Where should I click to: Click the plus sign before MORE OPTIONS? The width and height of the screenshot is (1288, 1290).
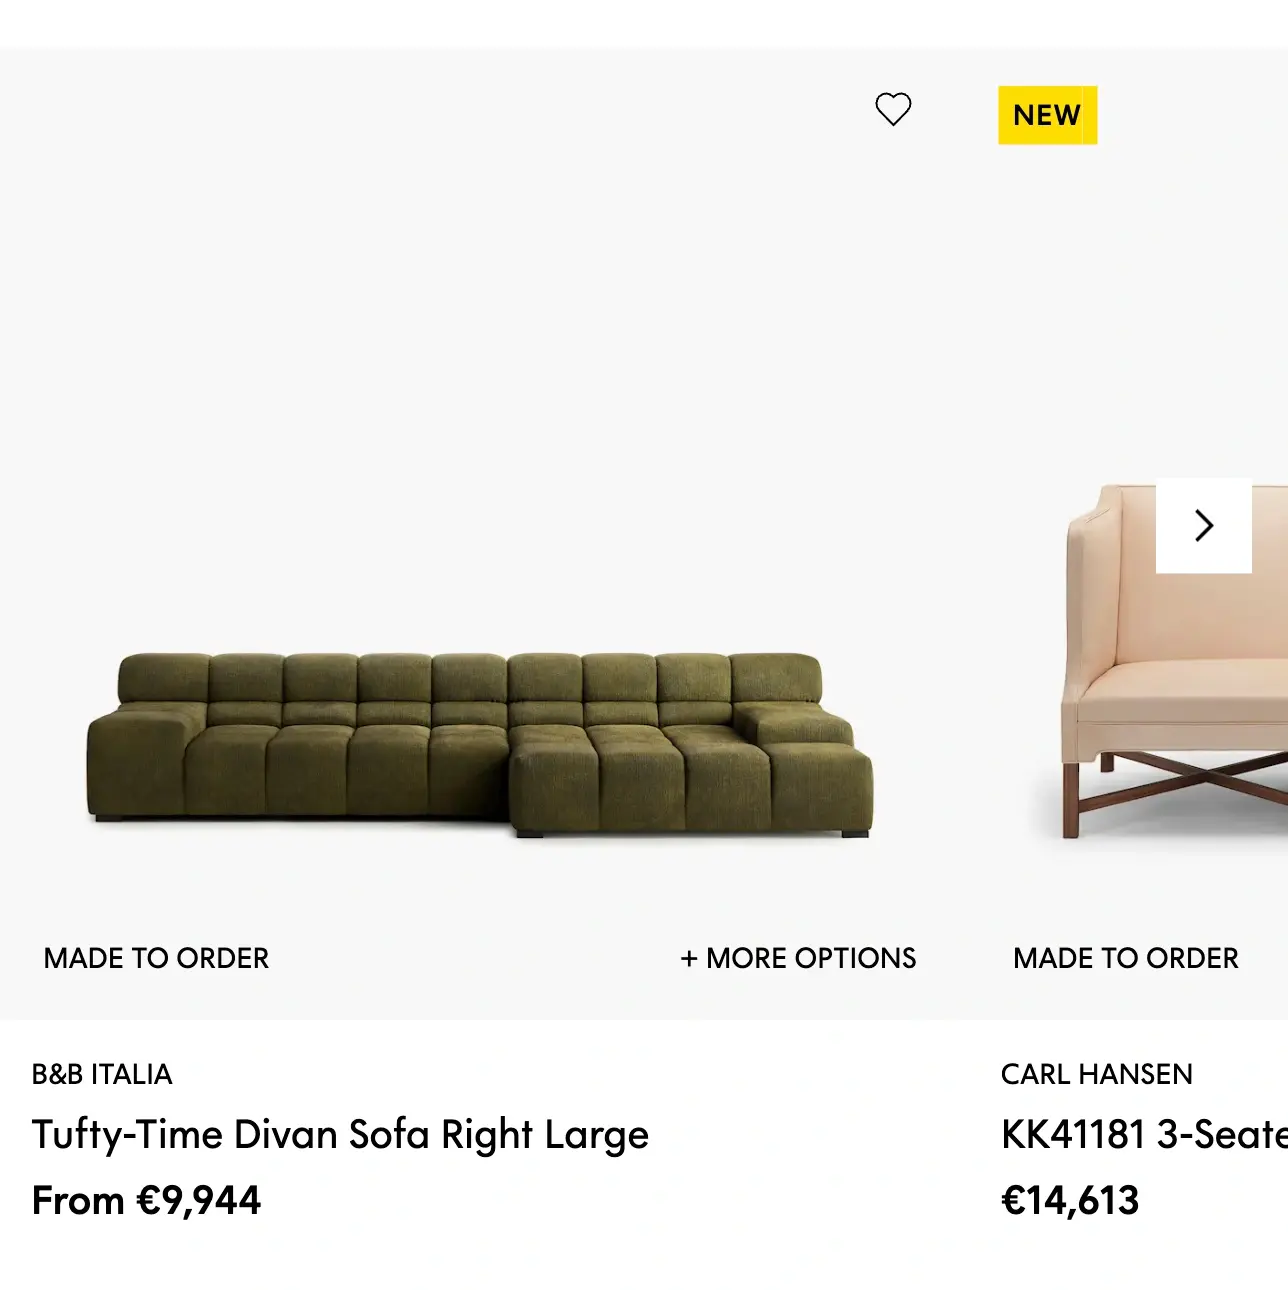(x=688, y=959)
